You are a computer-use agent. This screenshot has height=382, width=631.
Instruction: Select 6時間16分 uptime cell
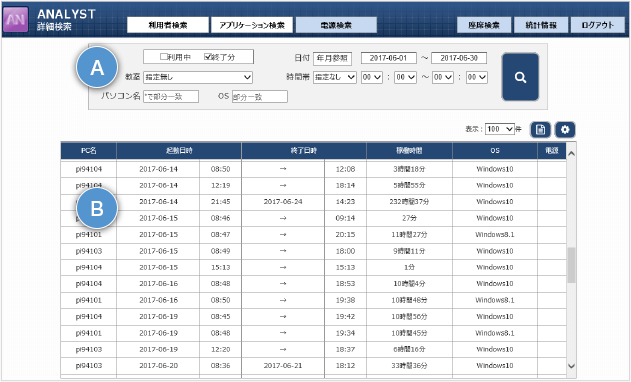tap(409, 349)
